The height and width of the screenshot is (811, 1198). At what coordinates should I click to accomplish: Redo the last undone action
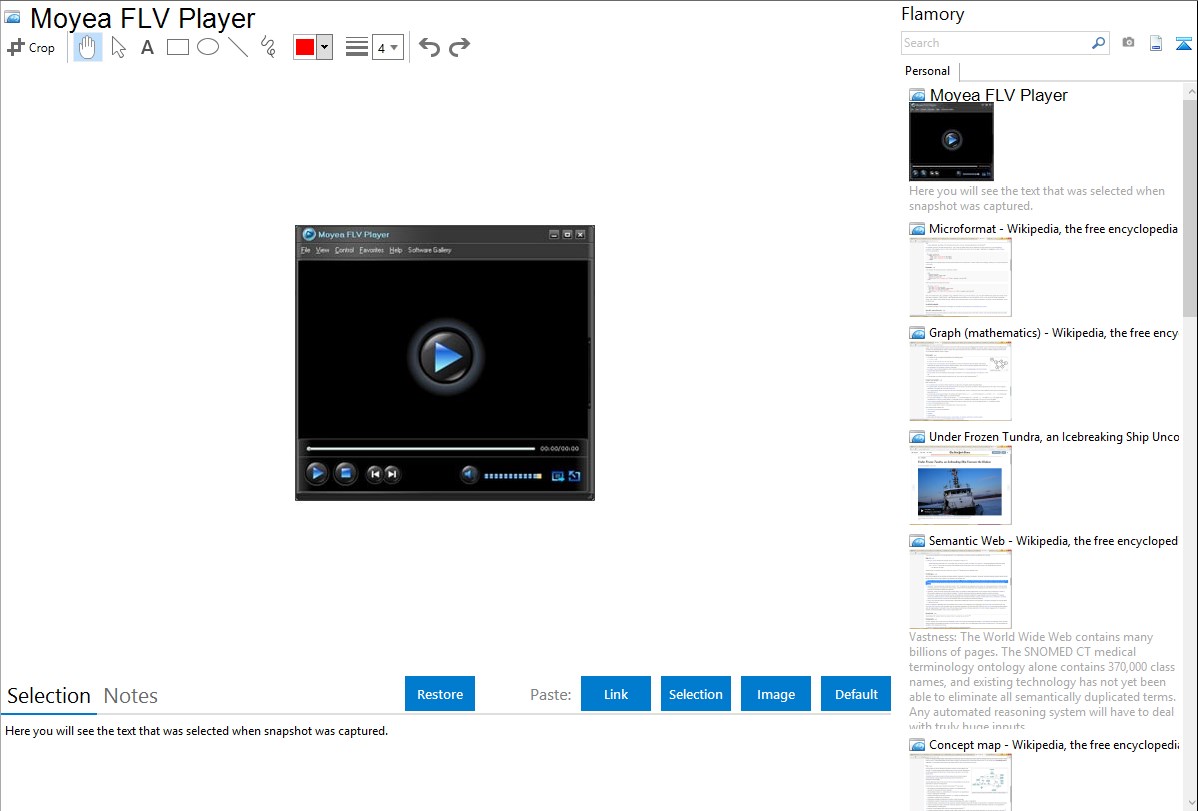point(460,47)
